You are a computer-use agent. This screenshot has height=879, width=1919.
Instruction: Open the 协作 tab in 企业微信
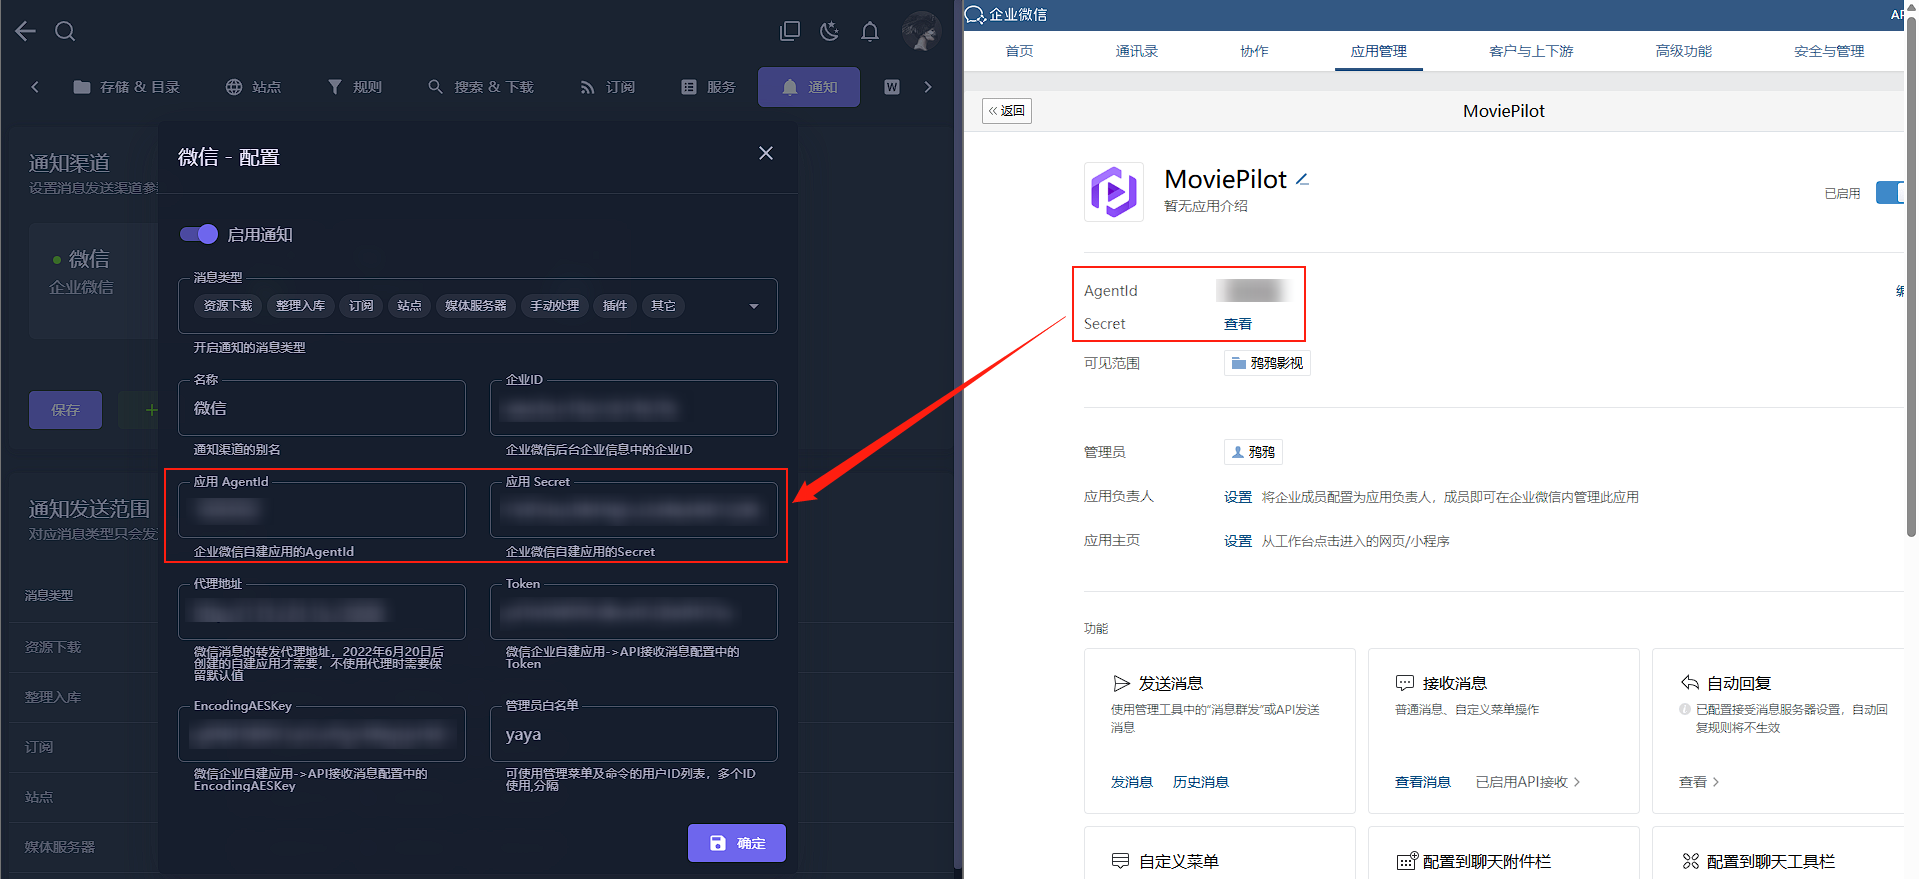click(1254, 51)
